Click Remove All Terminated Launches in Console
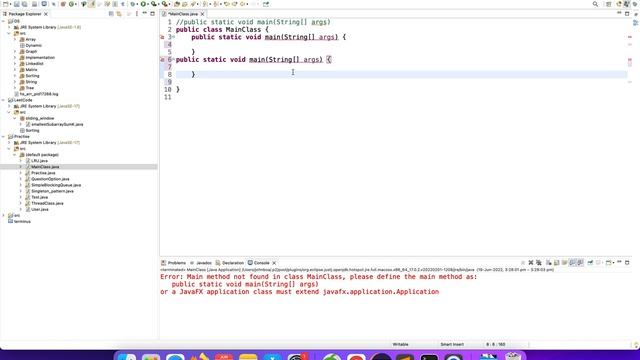 click(539, 262)
